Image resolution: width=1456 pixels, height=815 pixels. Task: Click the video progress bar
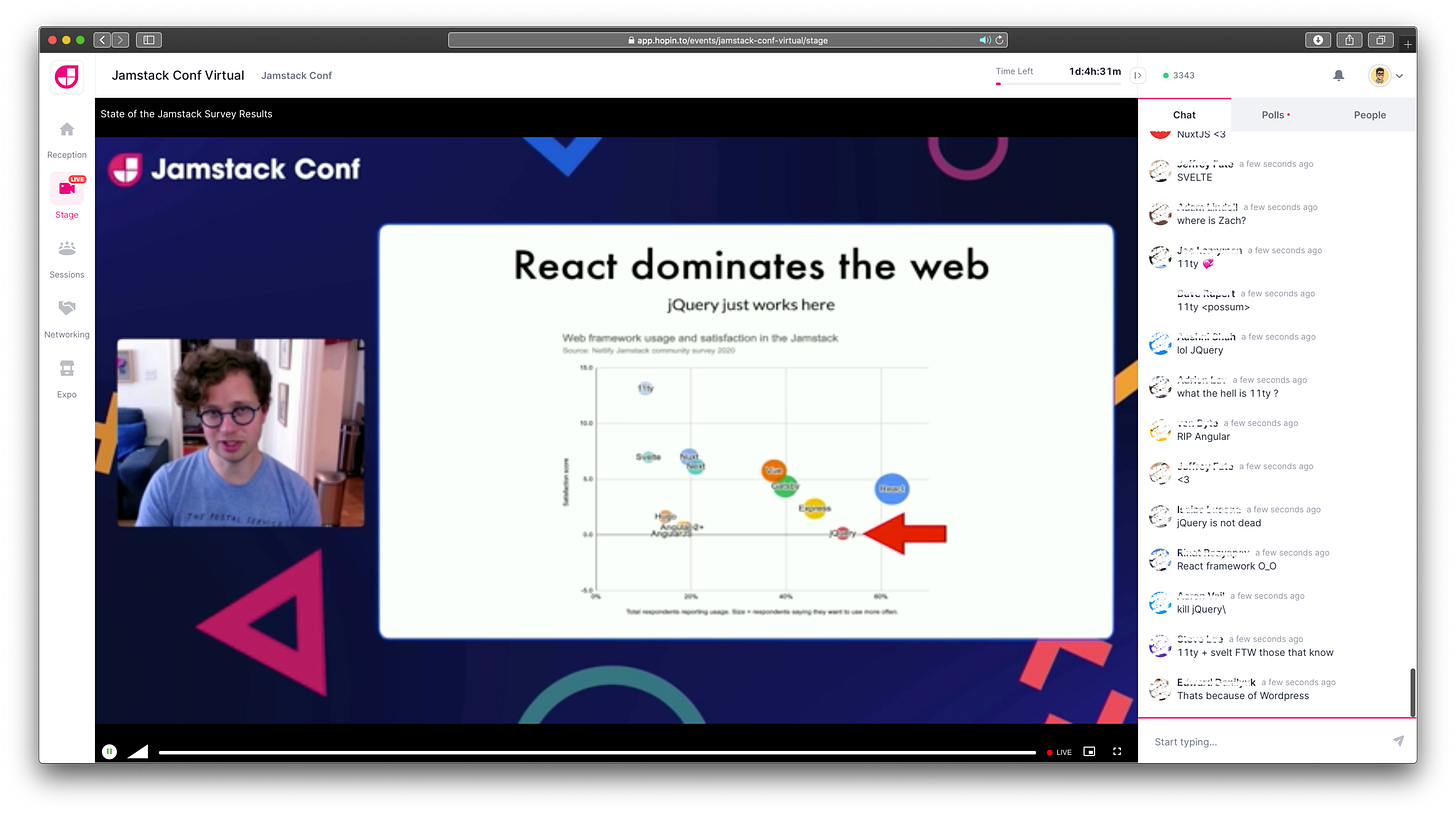[x=597, y=752]
